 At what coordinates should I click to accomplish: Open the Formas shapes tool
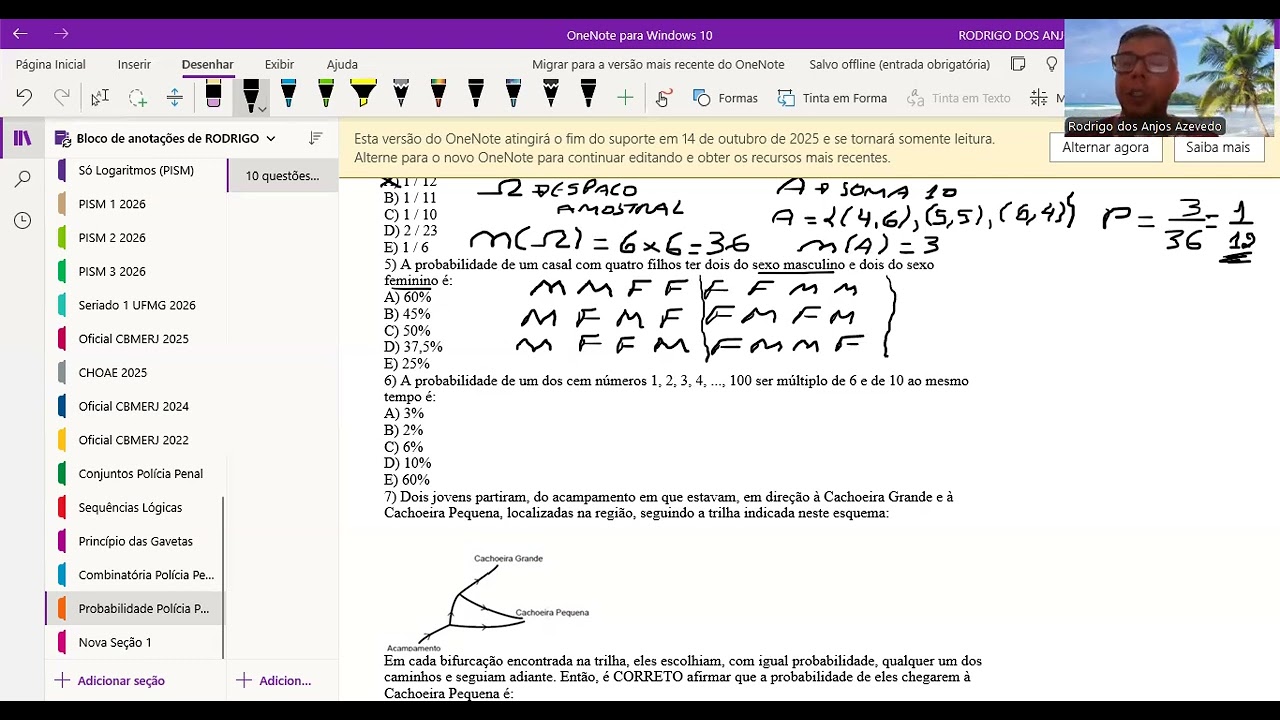(725, 98)
